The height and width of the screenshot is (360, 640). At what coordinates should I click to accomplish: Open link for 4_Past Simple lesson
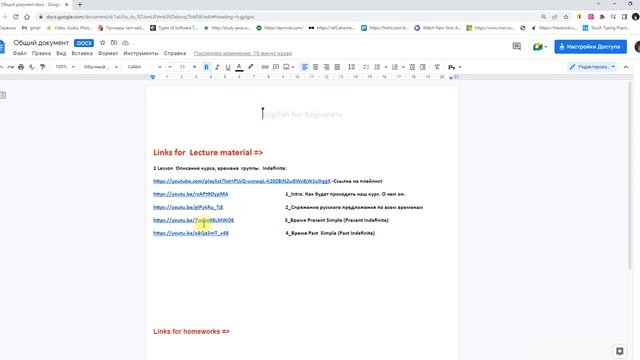coord(191,233)
